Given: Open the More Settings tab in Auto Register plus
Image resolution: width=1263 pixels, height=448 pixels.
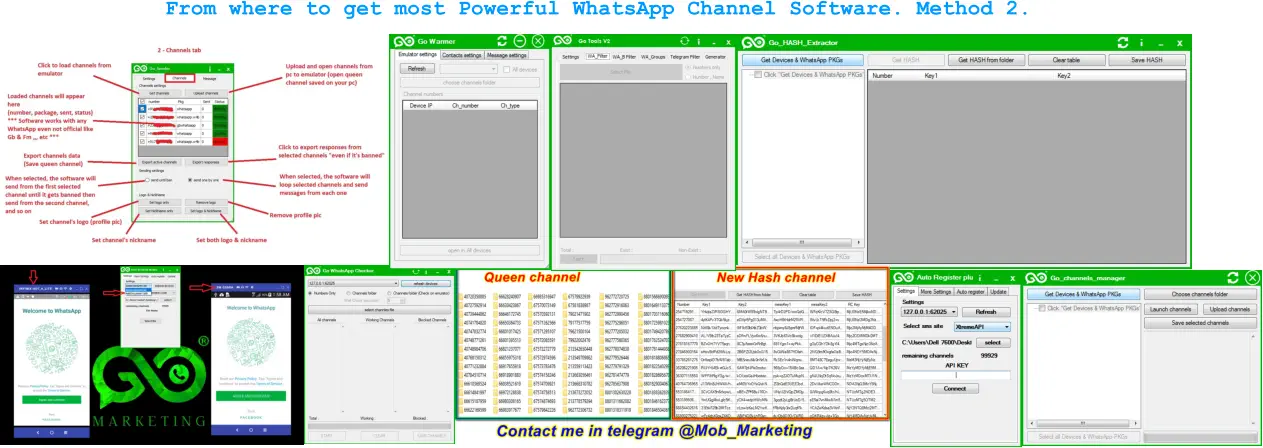Looking at the screenshot, I should pyautogui.click(x=936, y=292).
